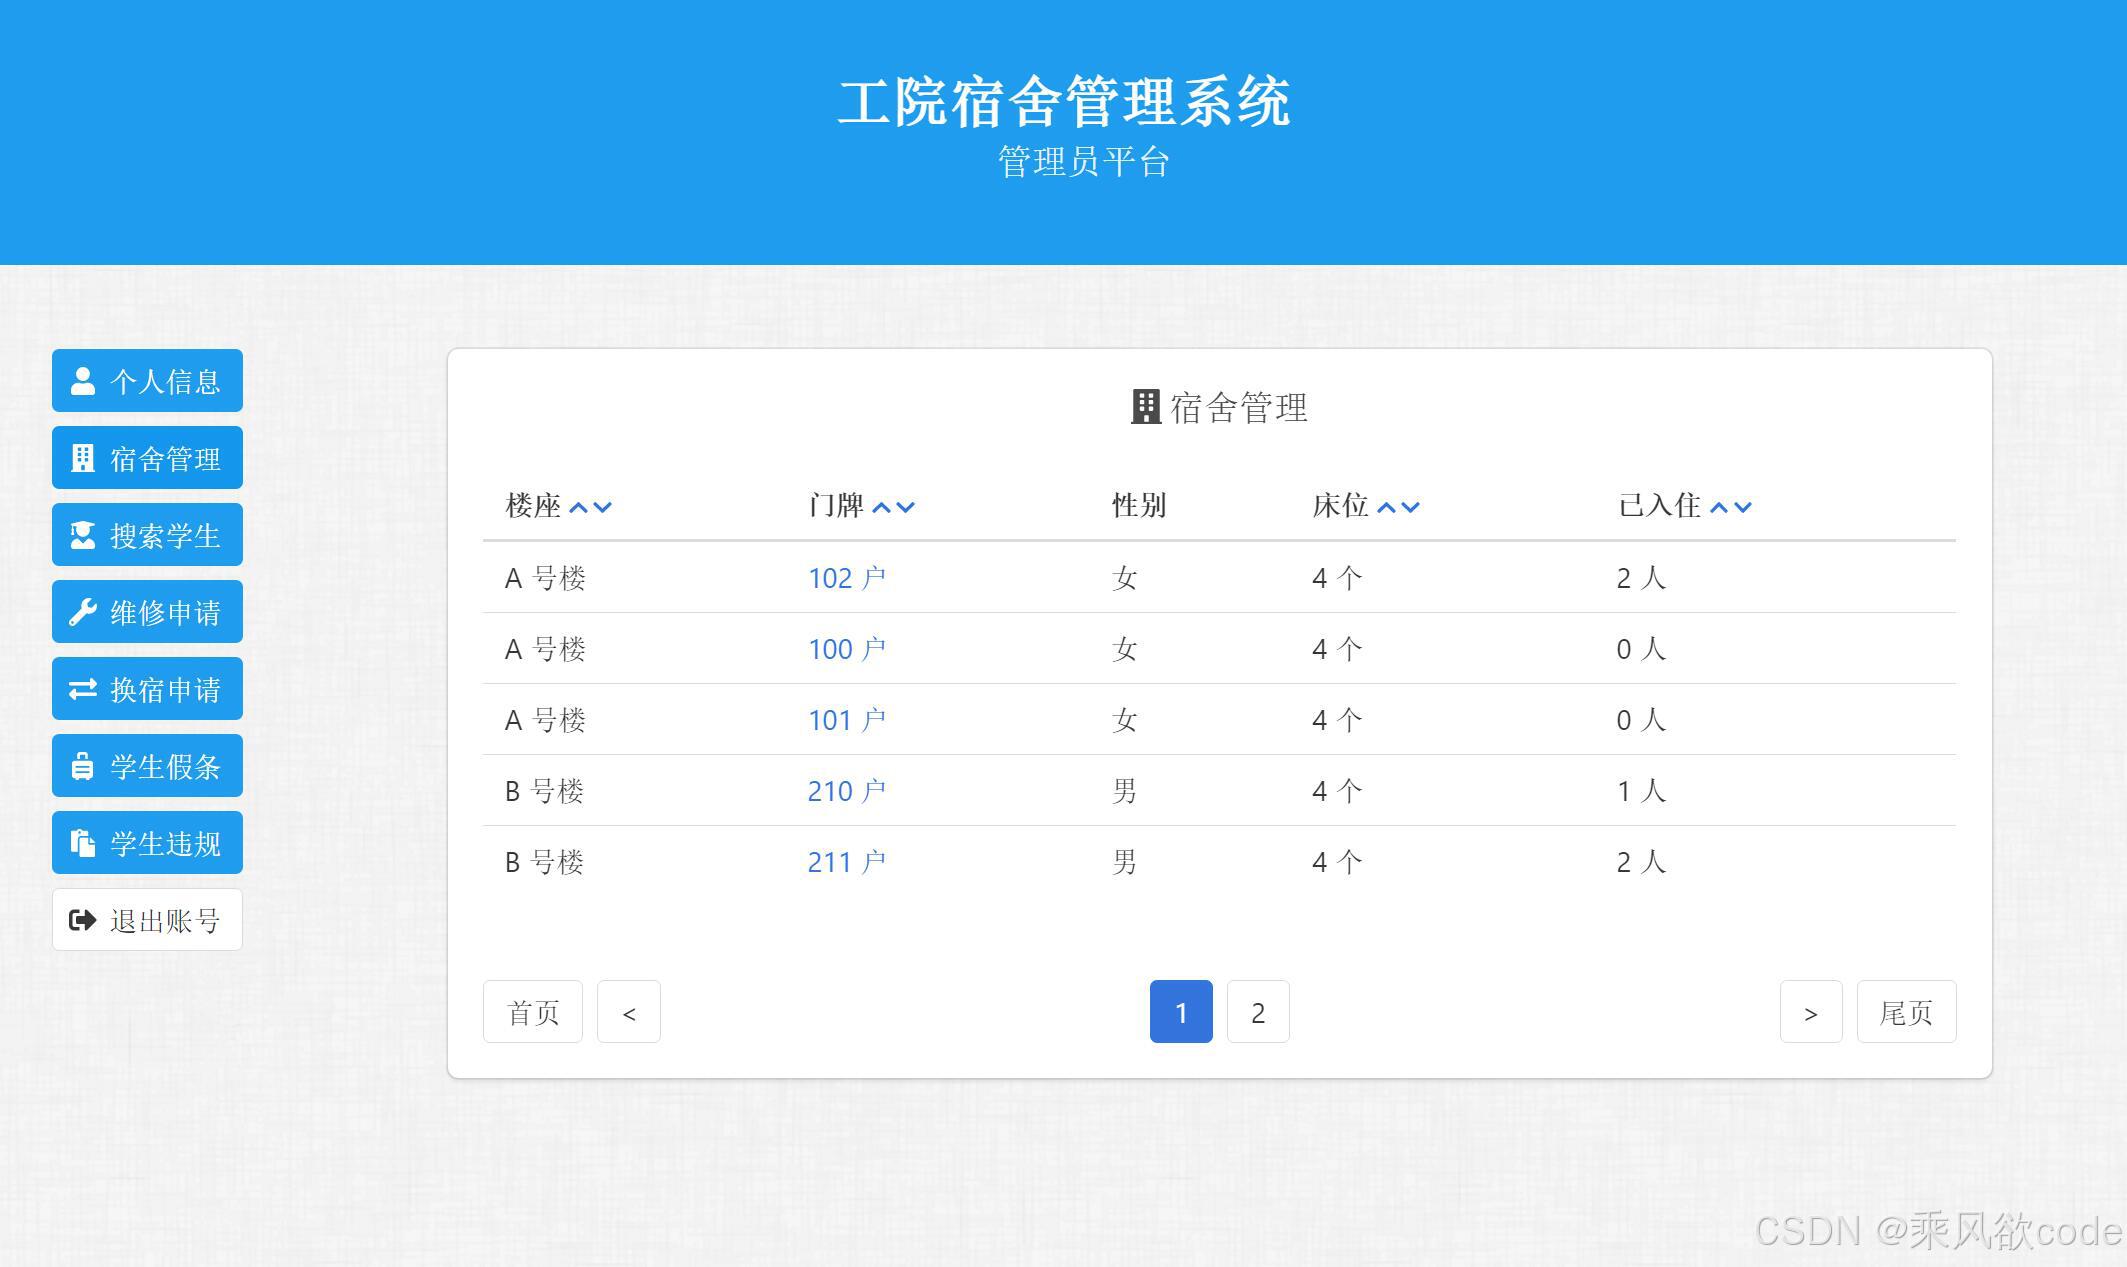The width and height of the screenshot is (2127, 1267).
Task: Click 首页 pagination button
Action: (532, 1011)
